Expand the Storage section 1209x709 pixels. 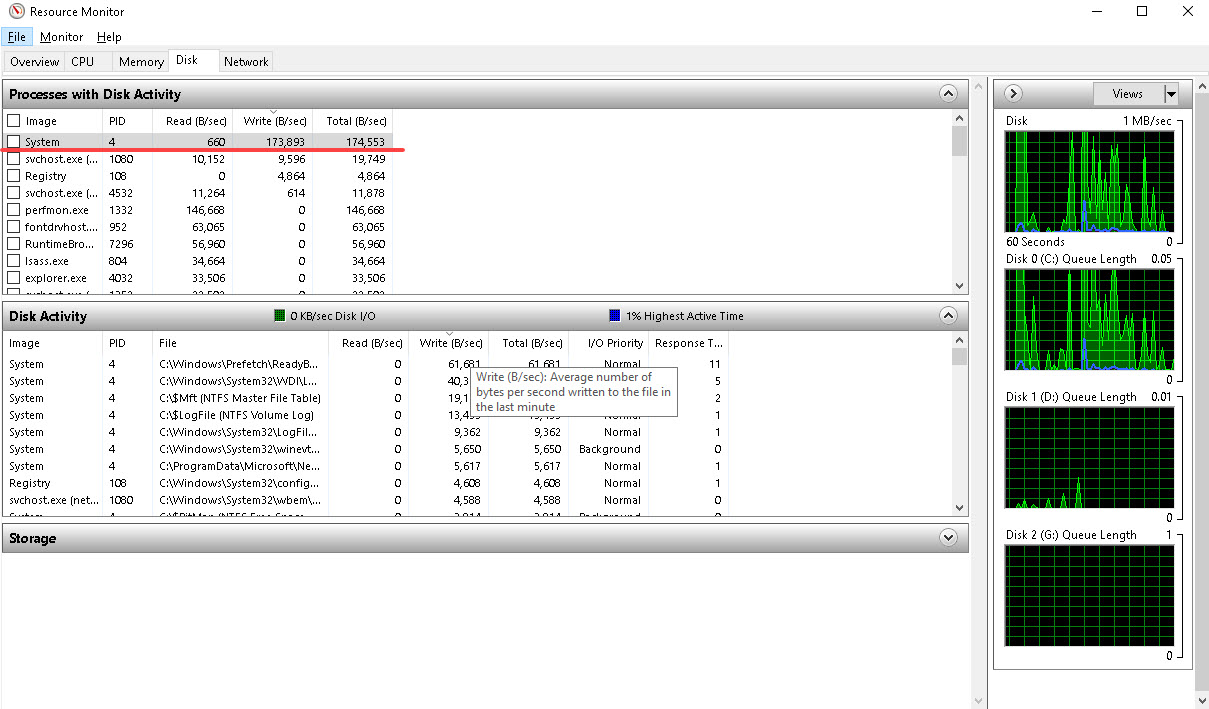(x=948, y=537)
